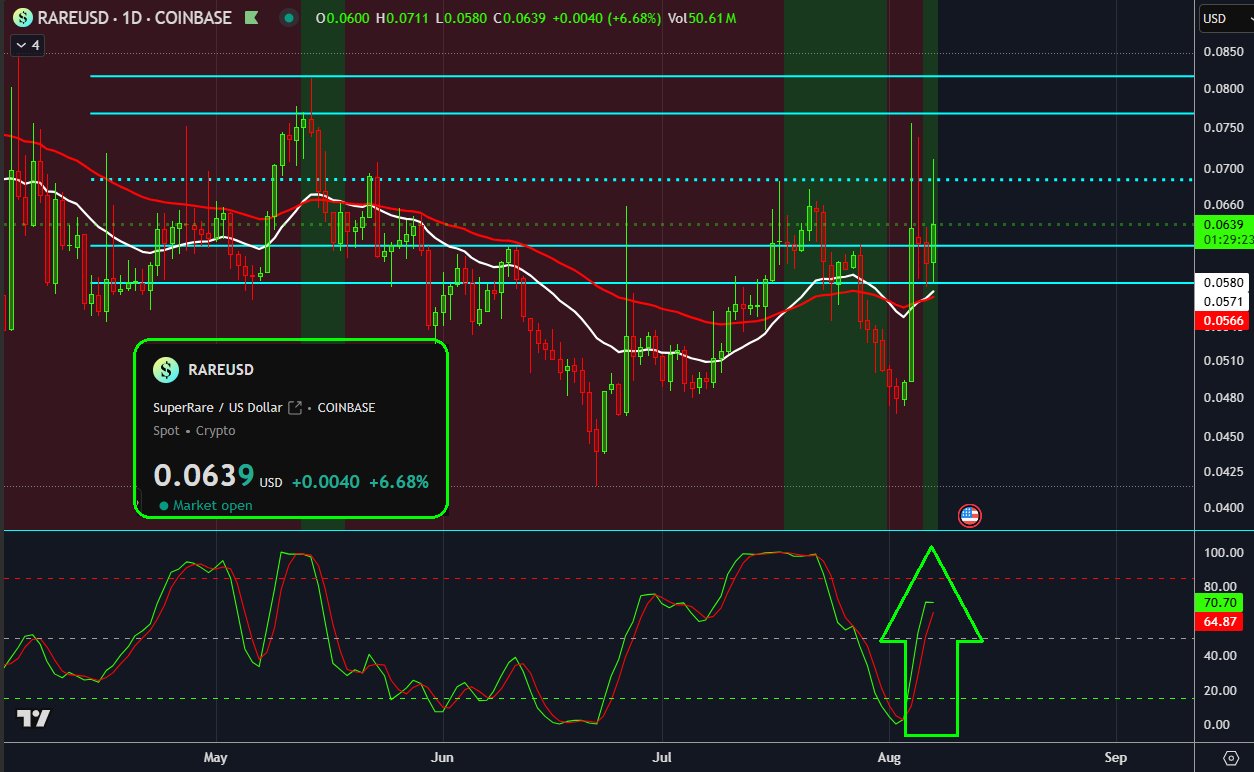
Task: Select the dotted cyan horizontal level line
Action: click(x=642, y=180)
